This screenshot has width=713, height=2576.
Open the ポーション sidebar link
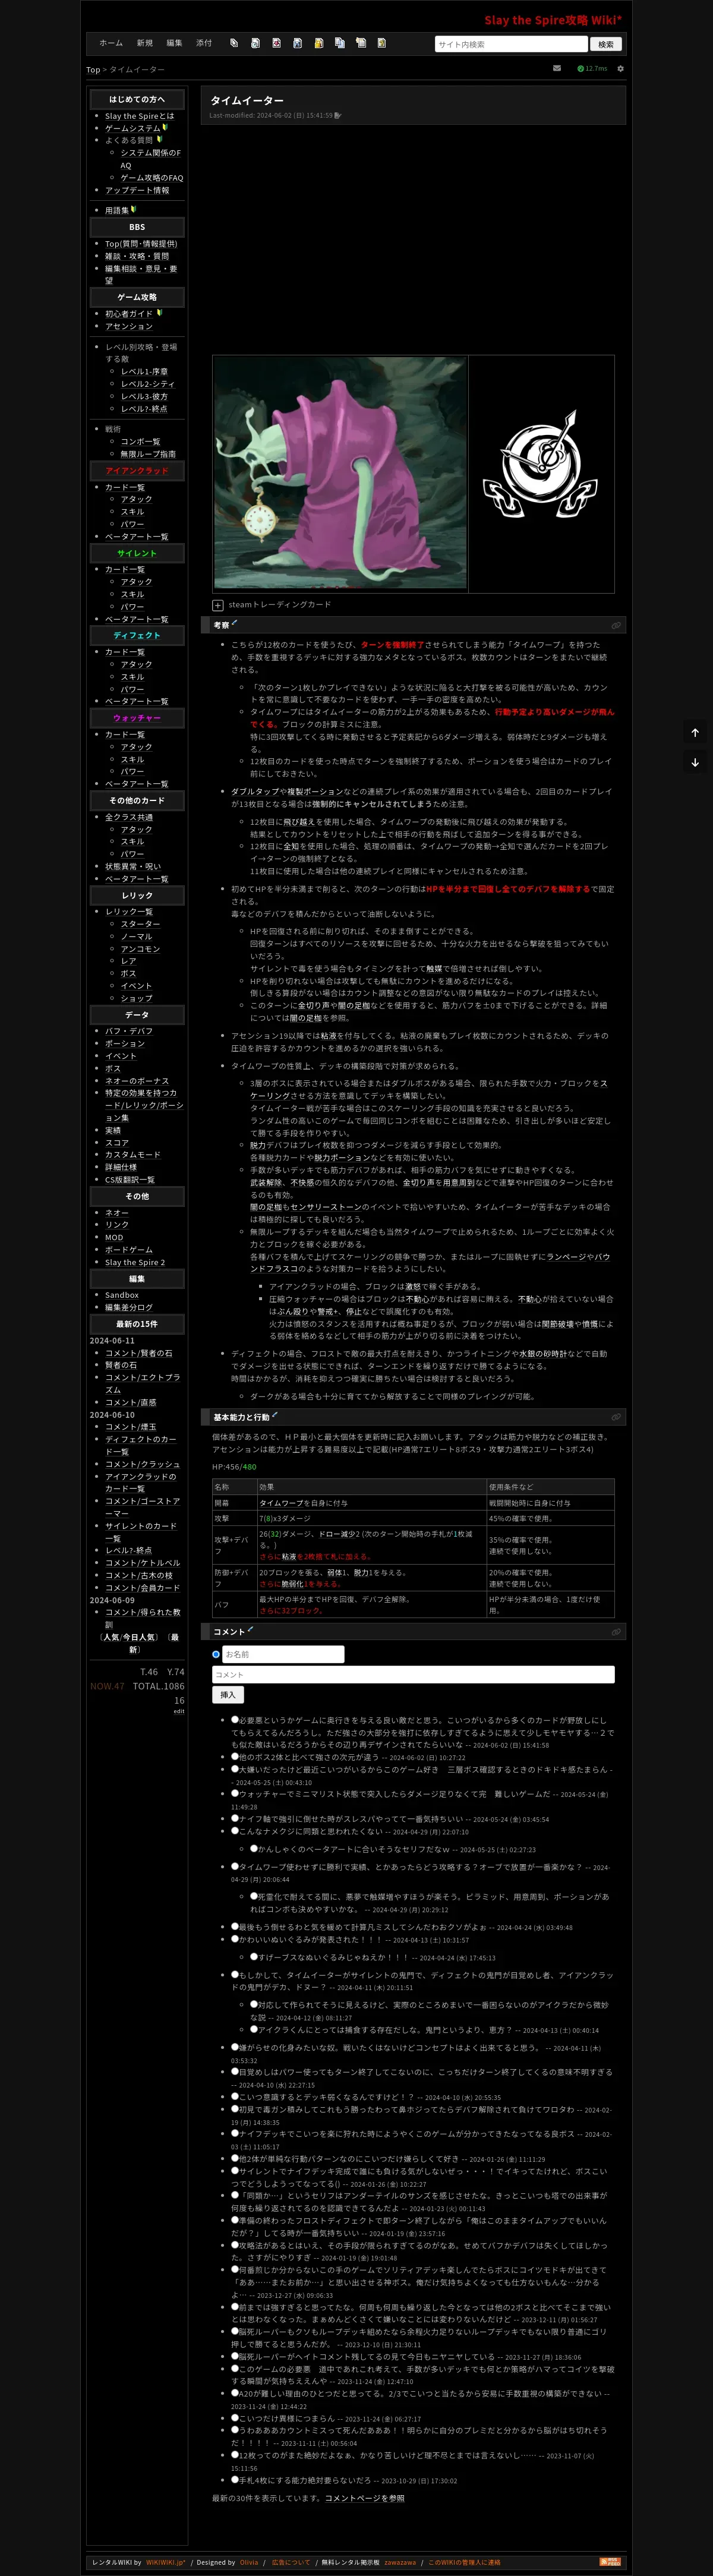[x=125, y=1043]
